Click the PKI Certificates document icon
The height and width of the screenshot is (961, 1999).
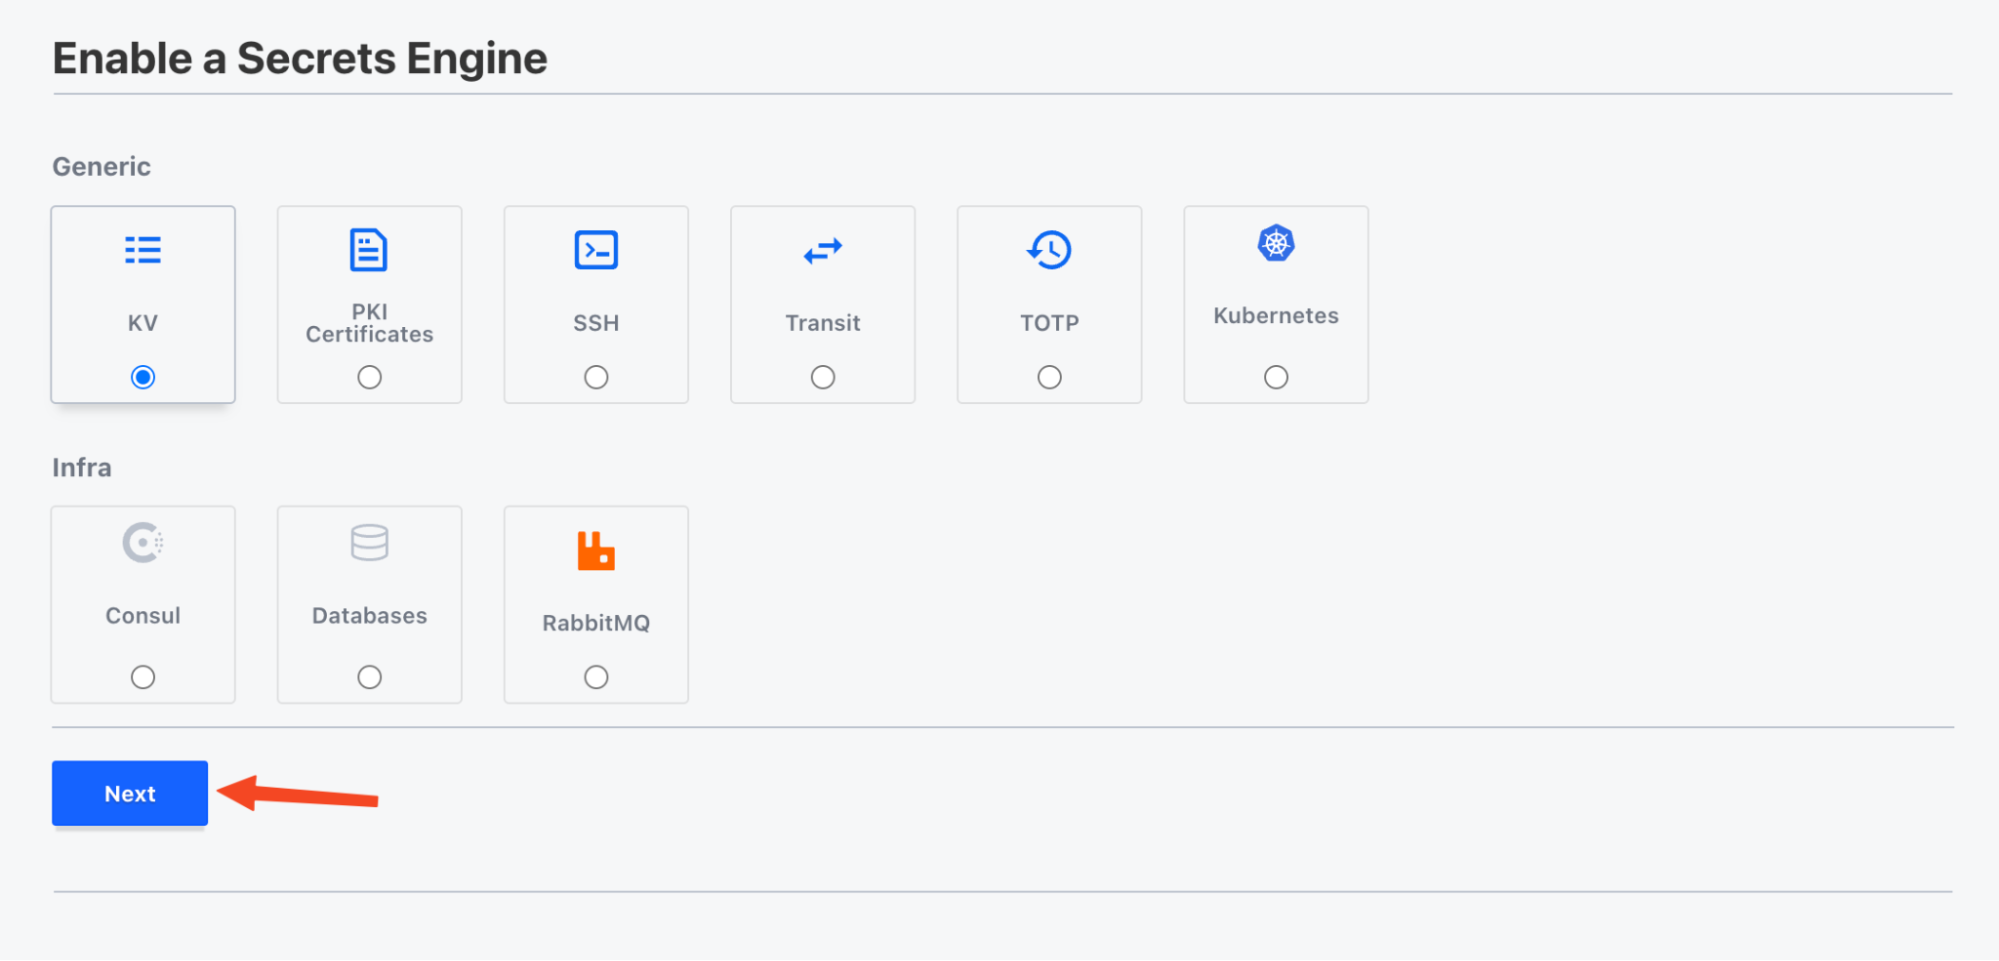point(369,250)
